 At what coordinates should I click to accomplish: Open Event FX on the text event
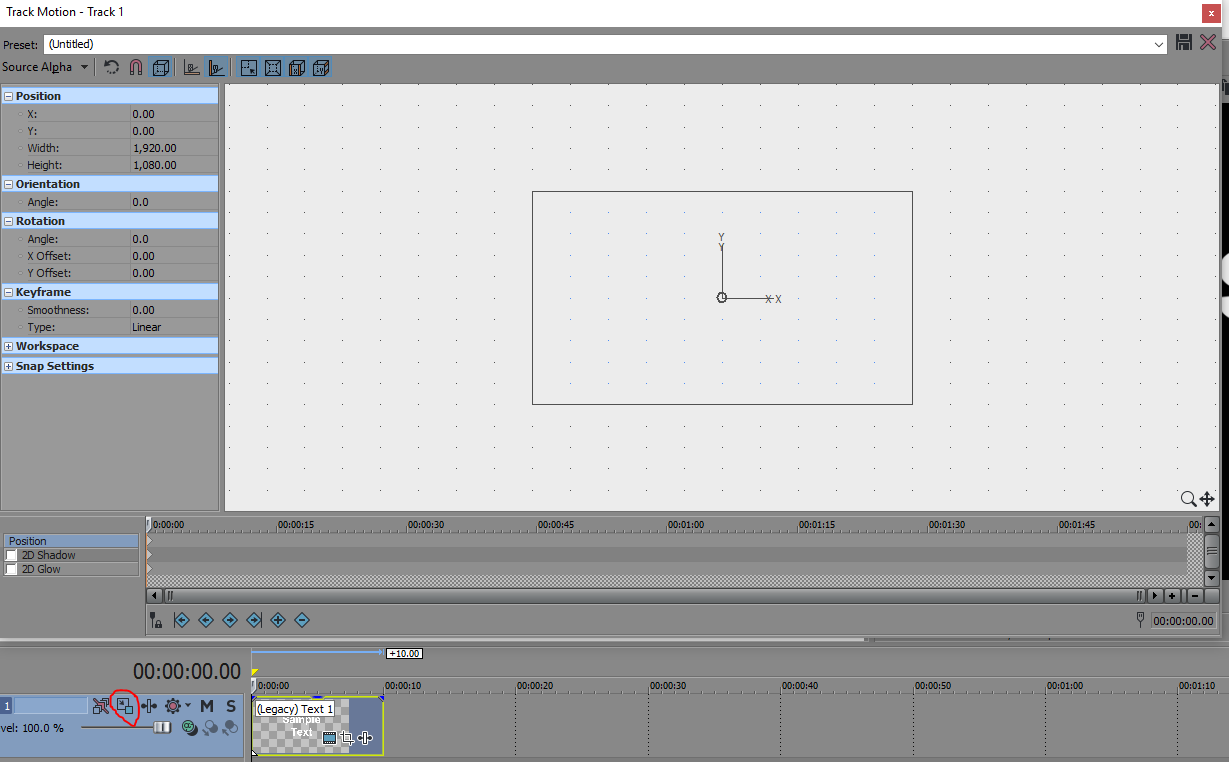pos(365,737)
